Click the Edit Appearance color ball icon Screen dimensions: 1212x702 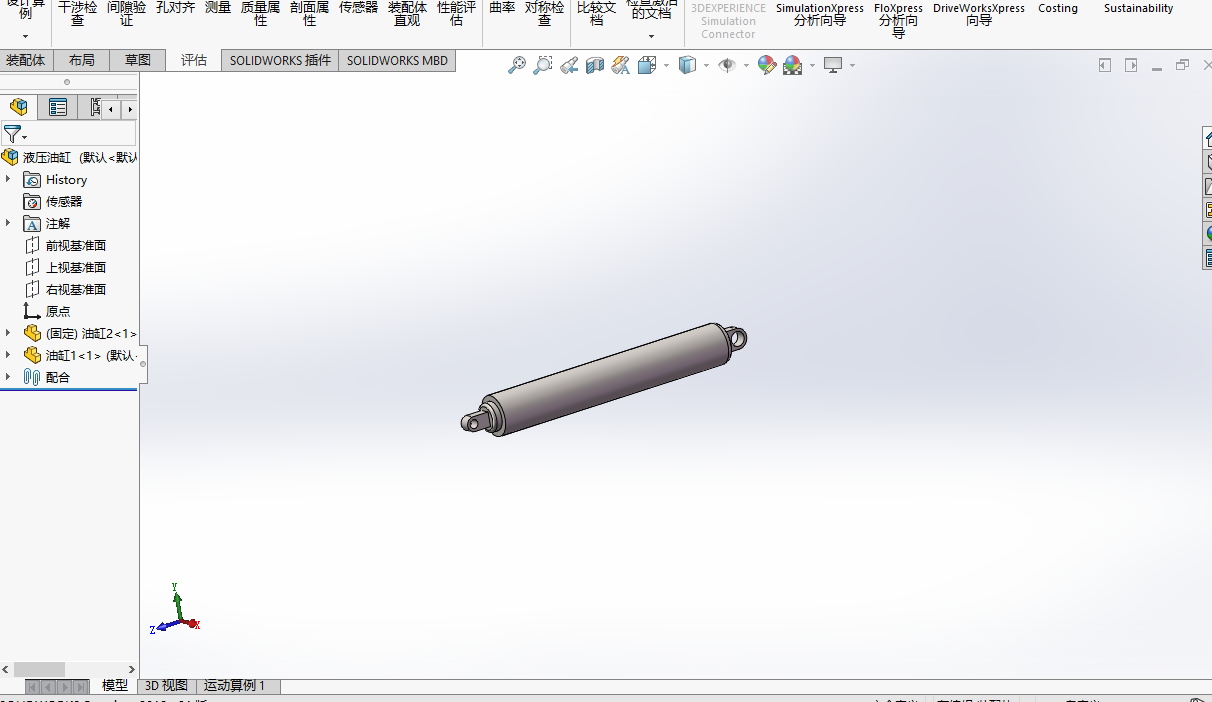click(x=767, y=65)
